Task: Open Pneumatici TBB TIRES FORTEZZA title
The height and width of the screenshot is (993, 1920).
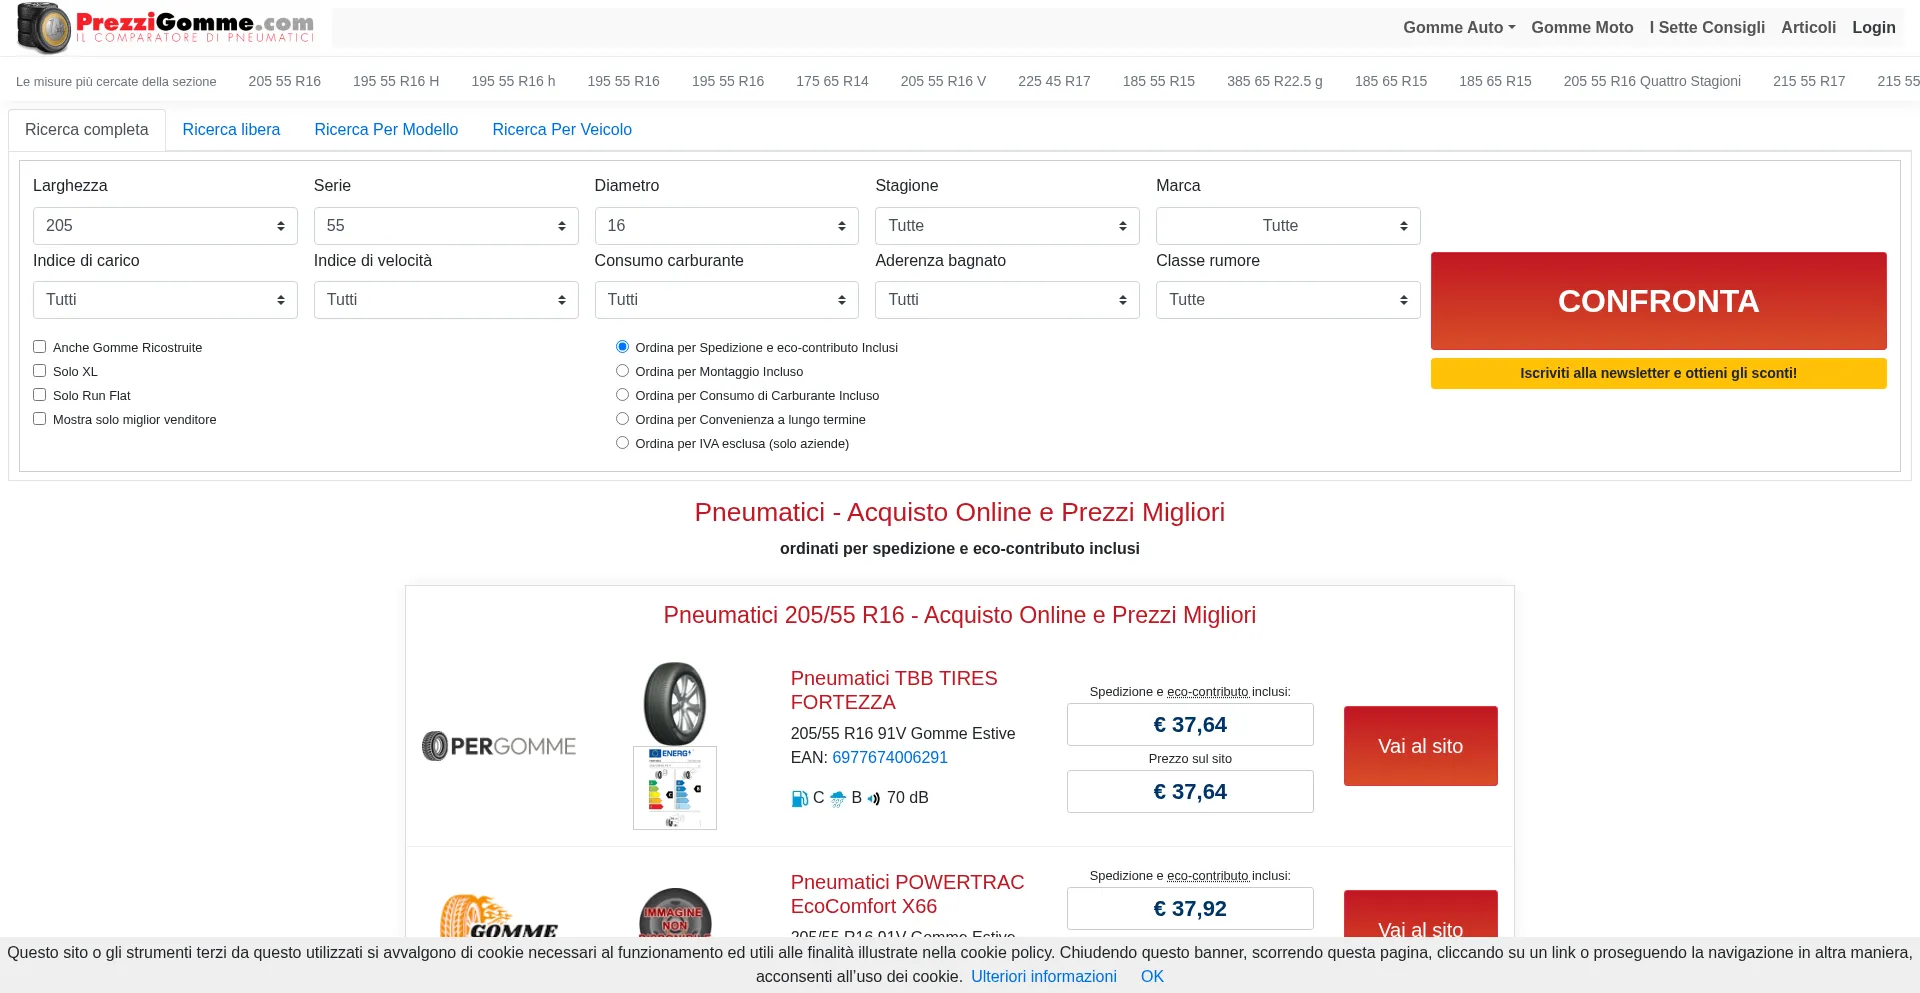Action: pyautogui.click(x=894, y=690)
